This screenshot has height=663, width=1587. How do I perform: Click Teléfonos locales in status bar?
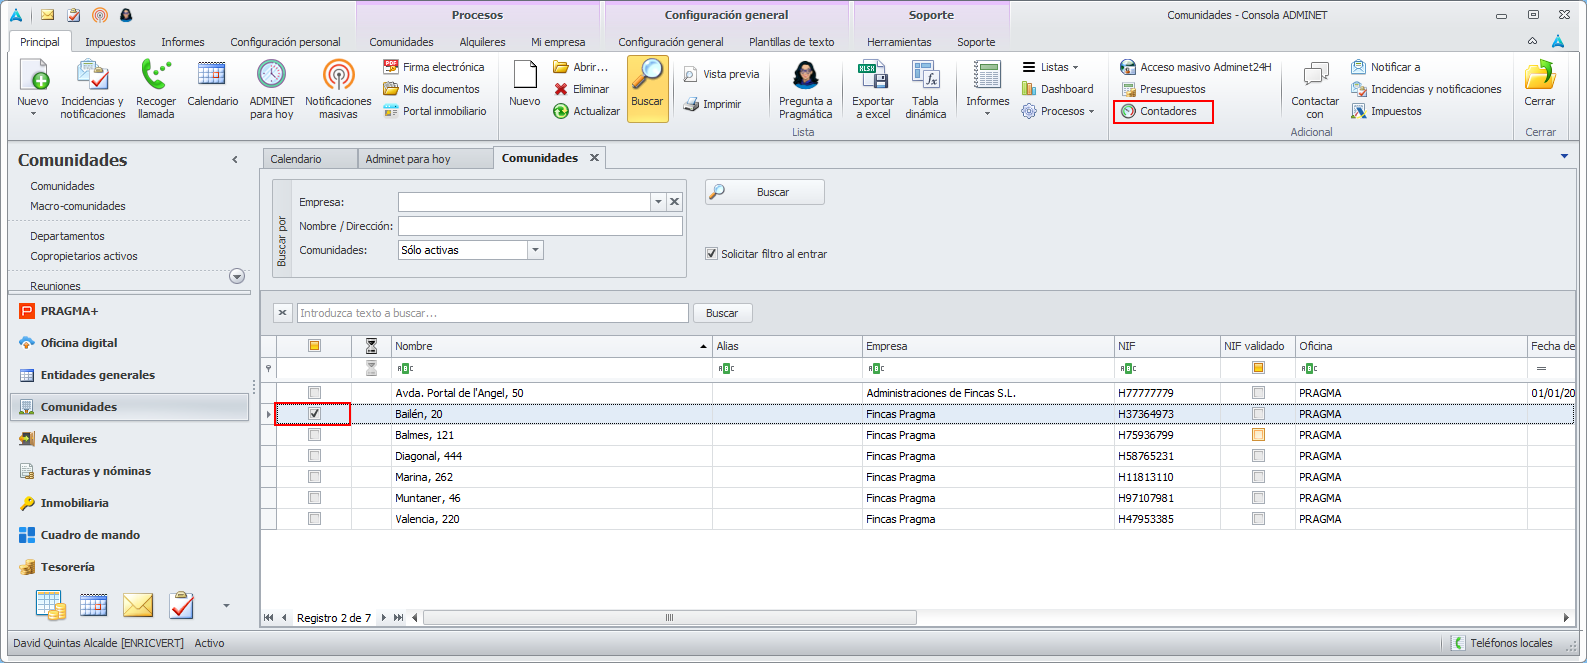(x=1503, y=643)
